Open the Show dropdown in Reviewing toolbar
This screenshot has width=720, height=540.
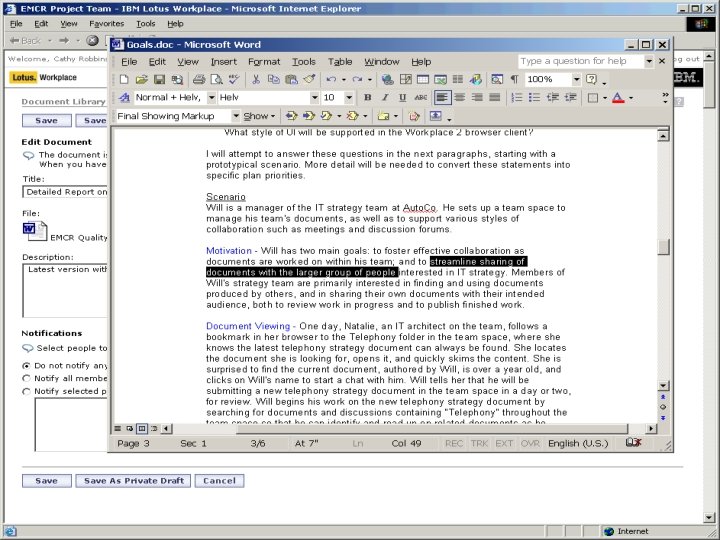click(x=259, y=116)
